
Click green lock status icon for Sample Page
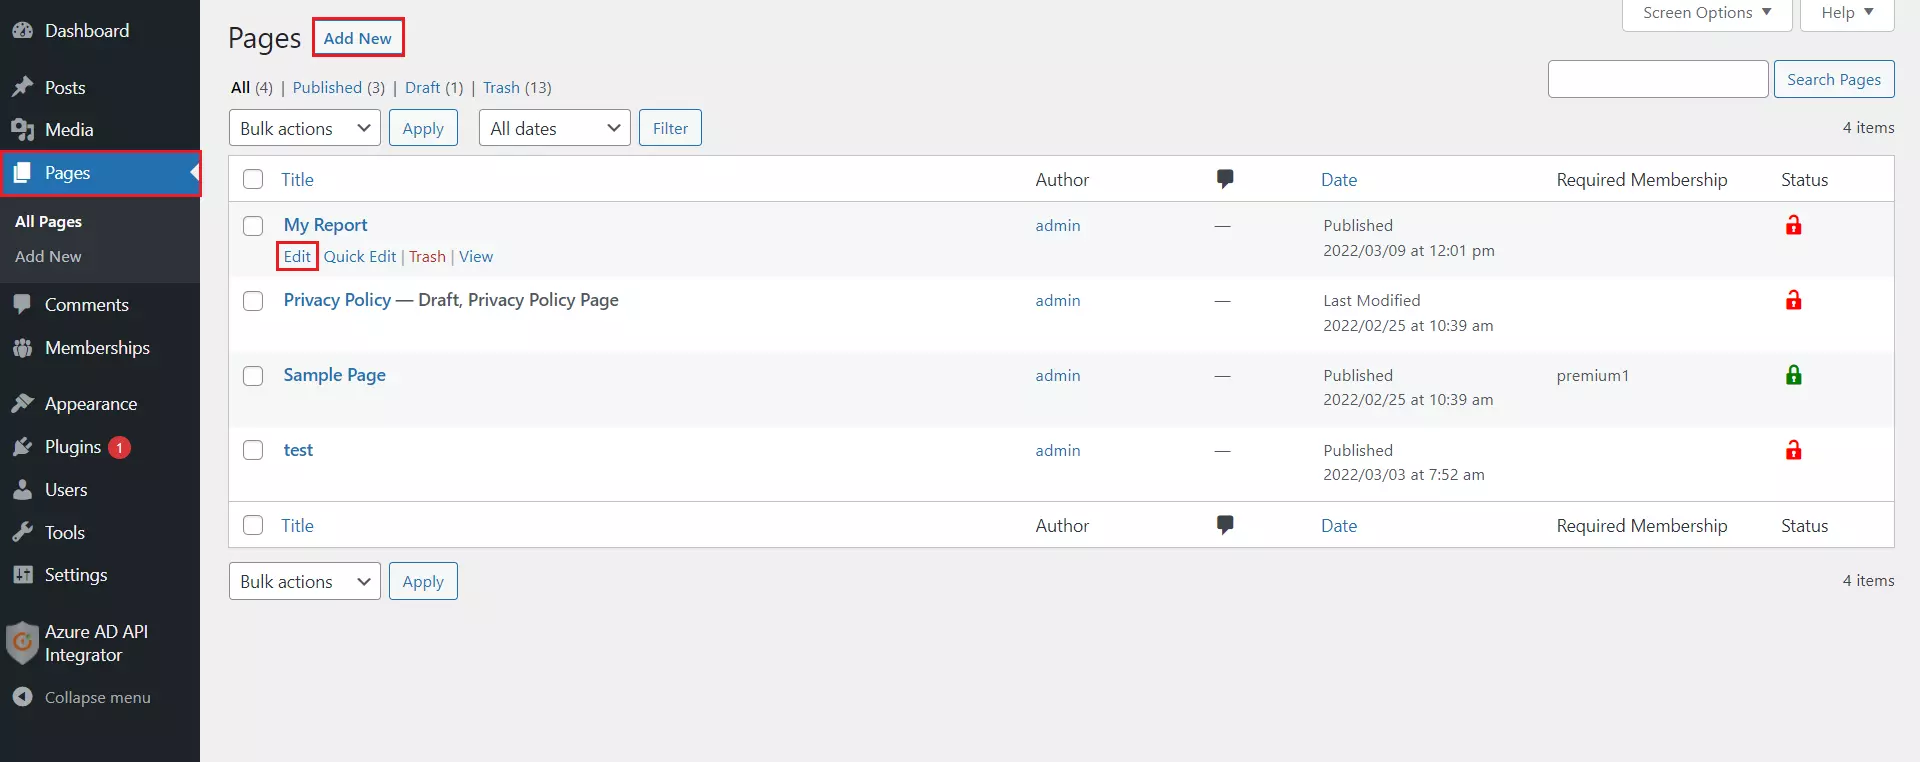[1793, 375]
